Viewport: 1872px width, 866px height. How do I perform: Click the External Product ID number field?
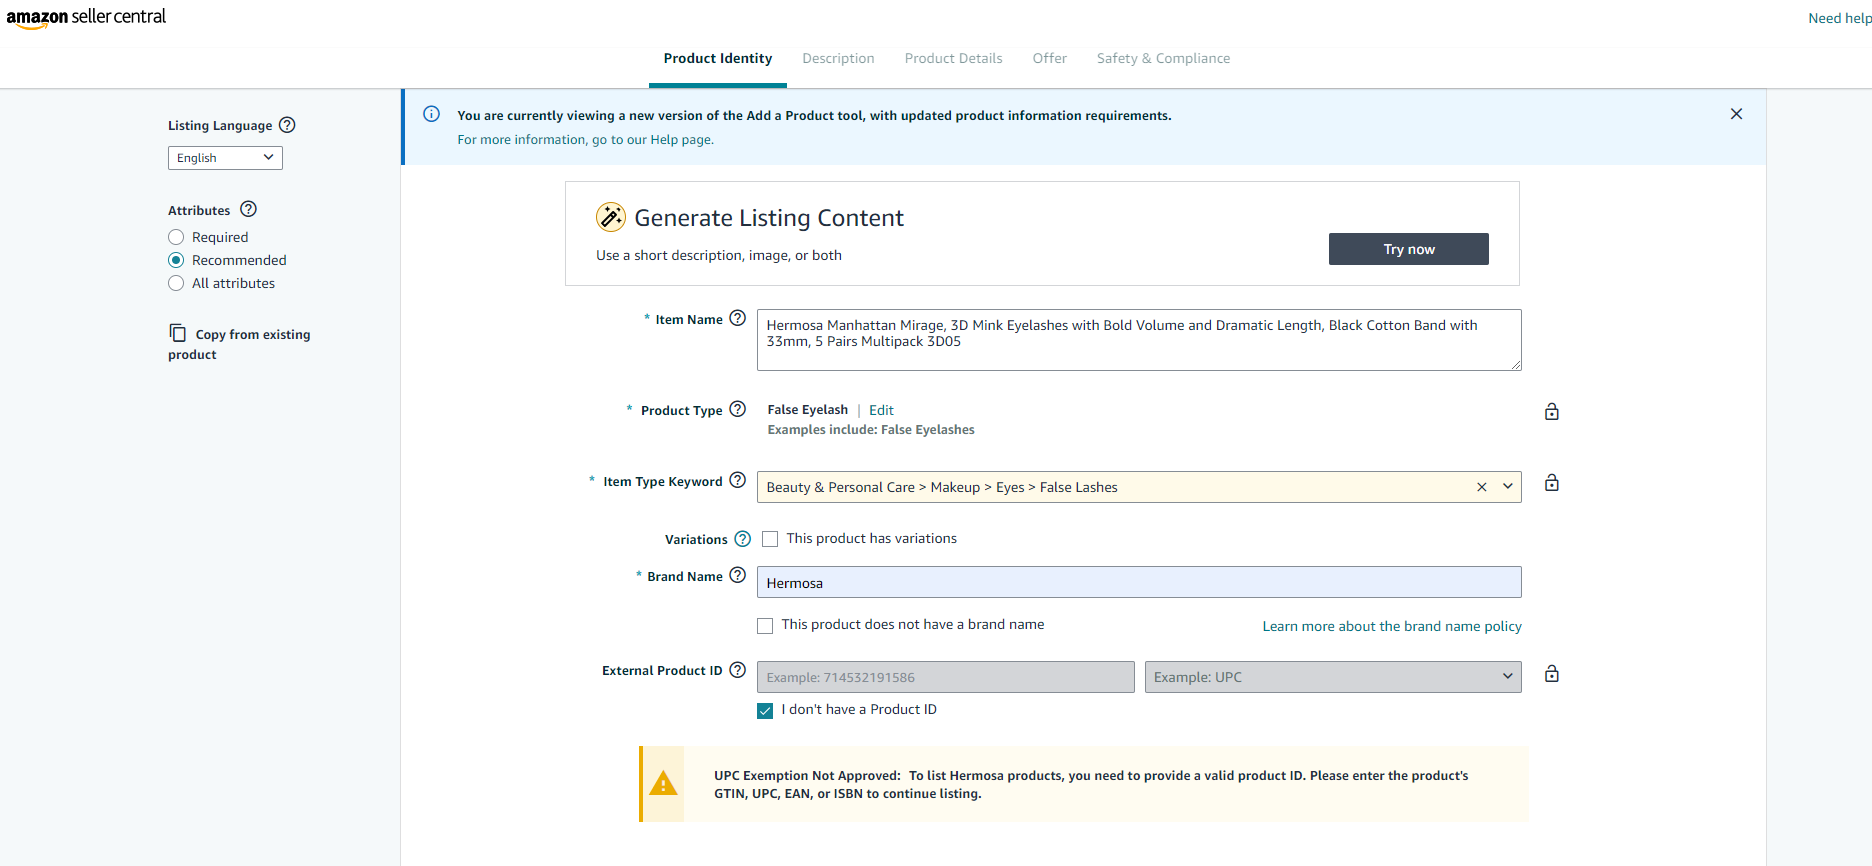click(946, 677)
